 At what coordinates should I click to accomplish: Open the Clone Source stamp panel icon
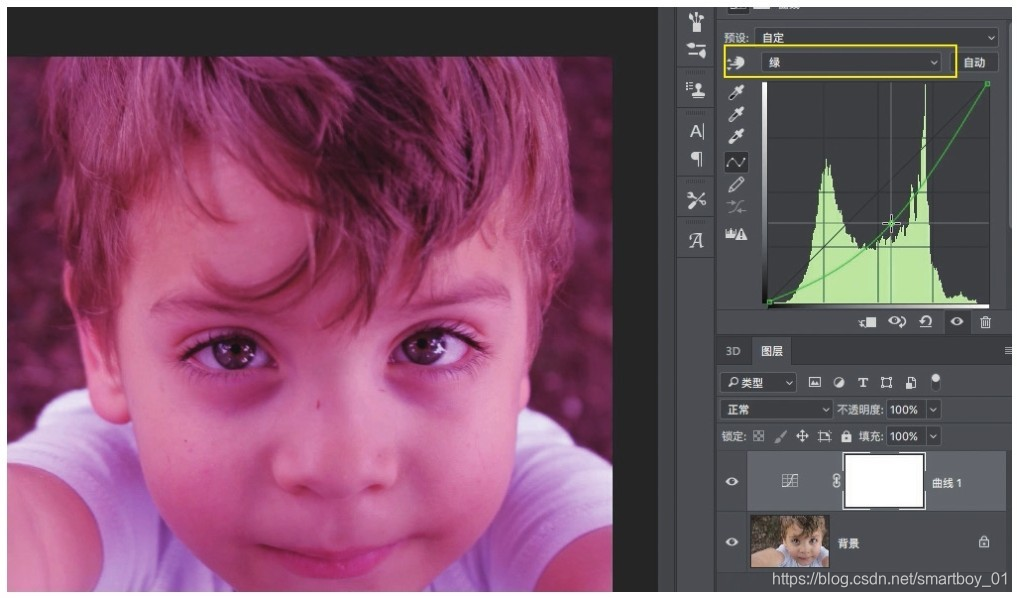tap(696, 90)
